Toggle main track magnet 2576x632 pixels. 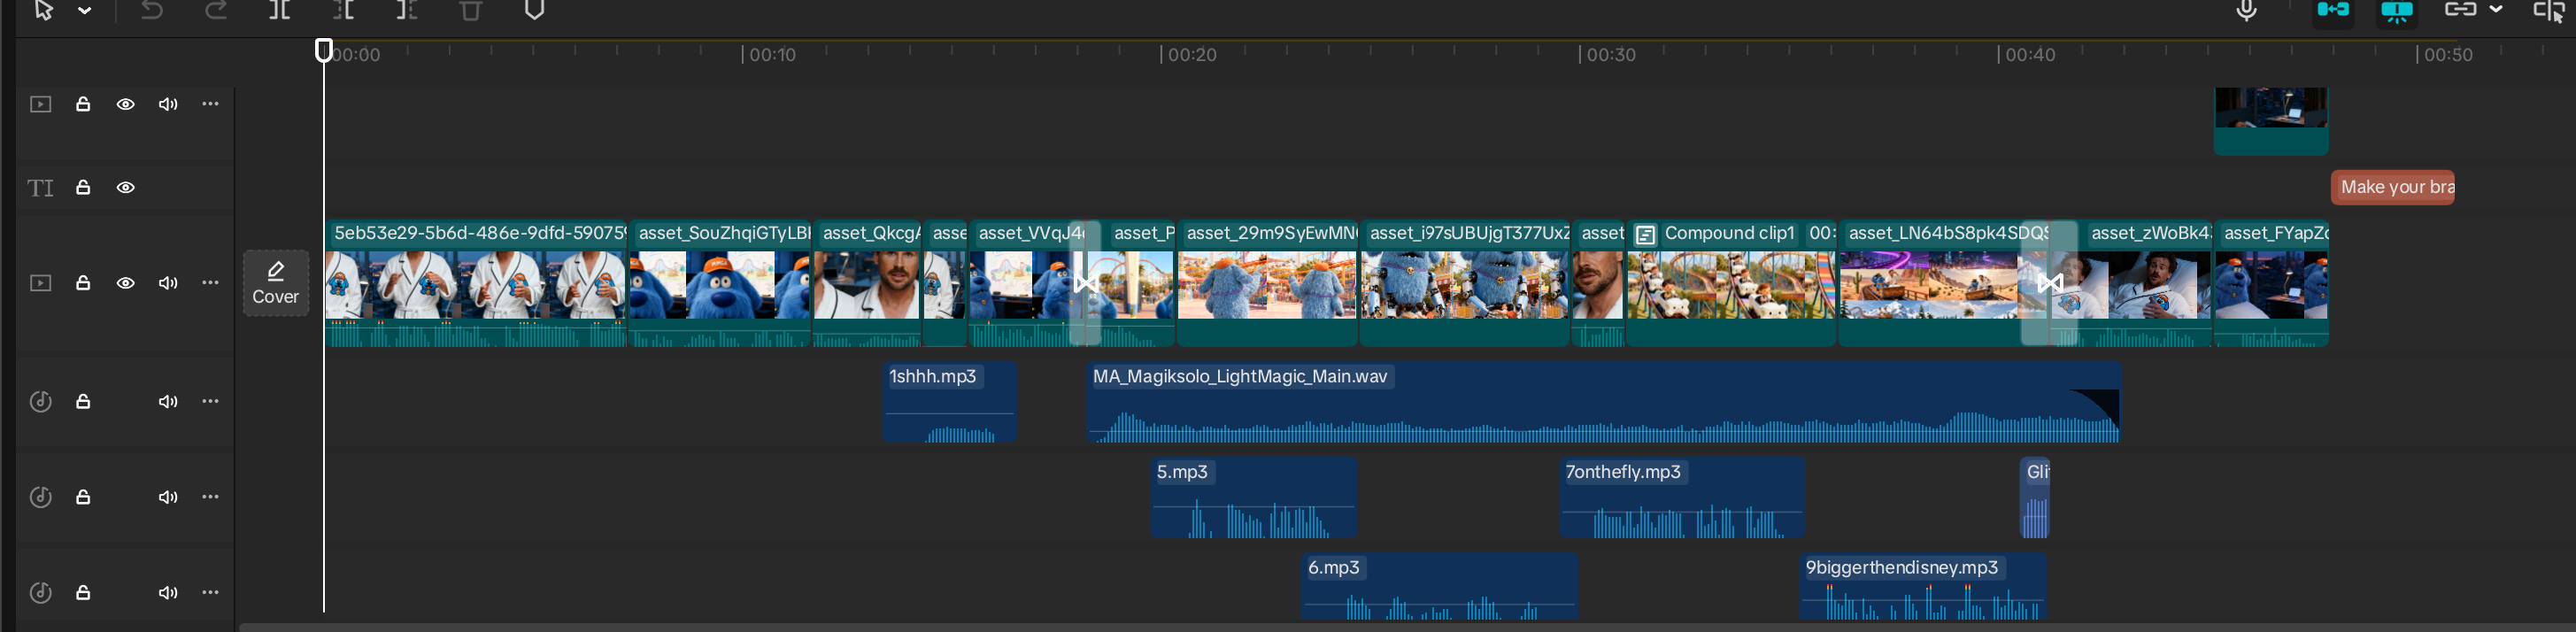pos(2333,10)
